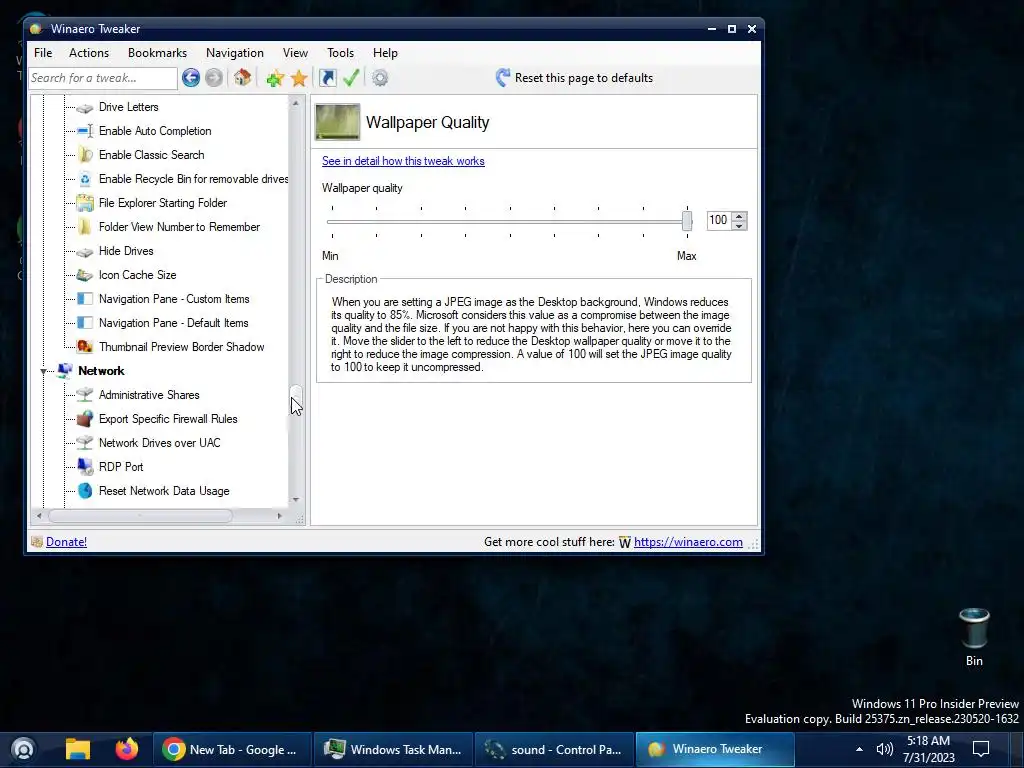Click the Donate! link
Image resolution: width=1024 pixels, height=768 pixels.
point(66,541)
